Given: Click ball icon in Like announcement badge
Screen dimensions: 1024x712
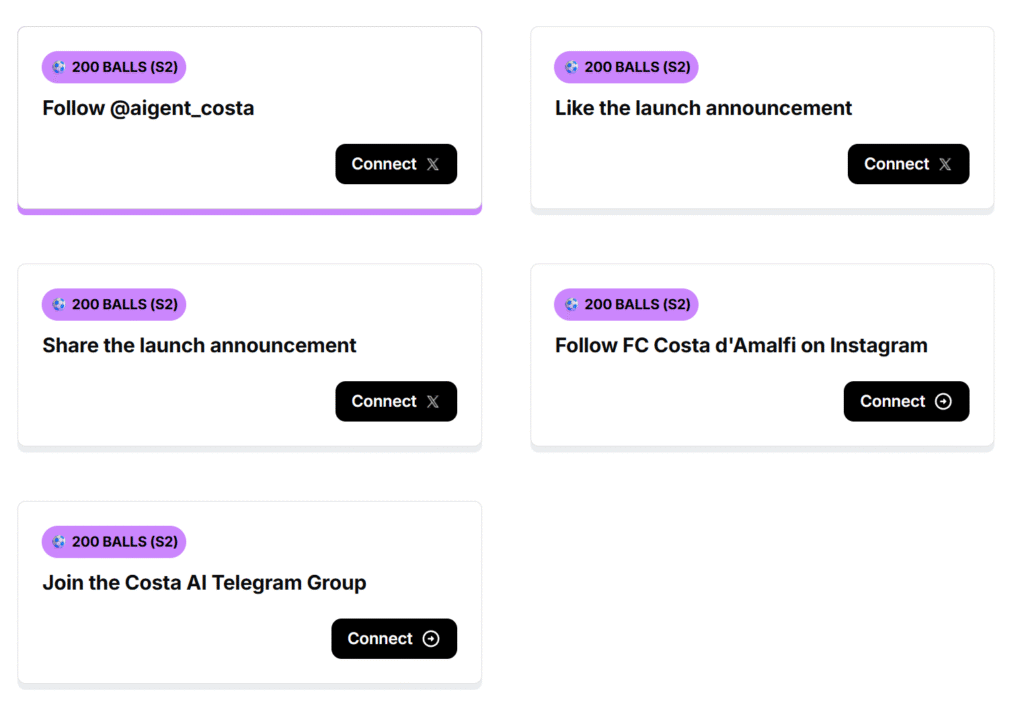Looking at the screenshot, I should (571, 67).
